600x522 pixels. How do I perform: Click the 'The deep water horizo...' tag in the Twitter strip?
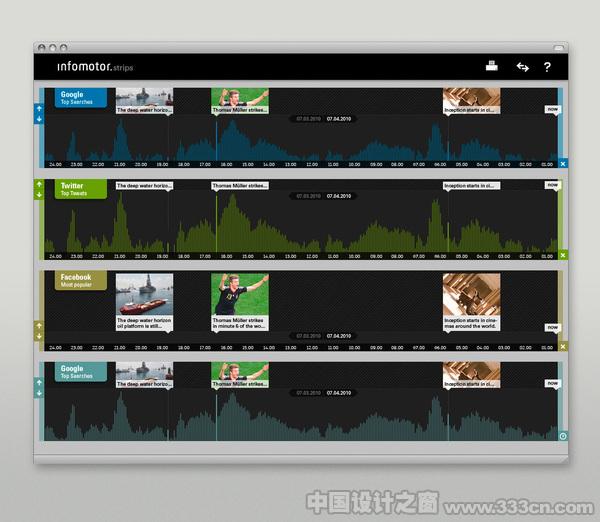[144, 186]
